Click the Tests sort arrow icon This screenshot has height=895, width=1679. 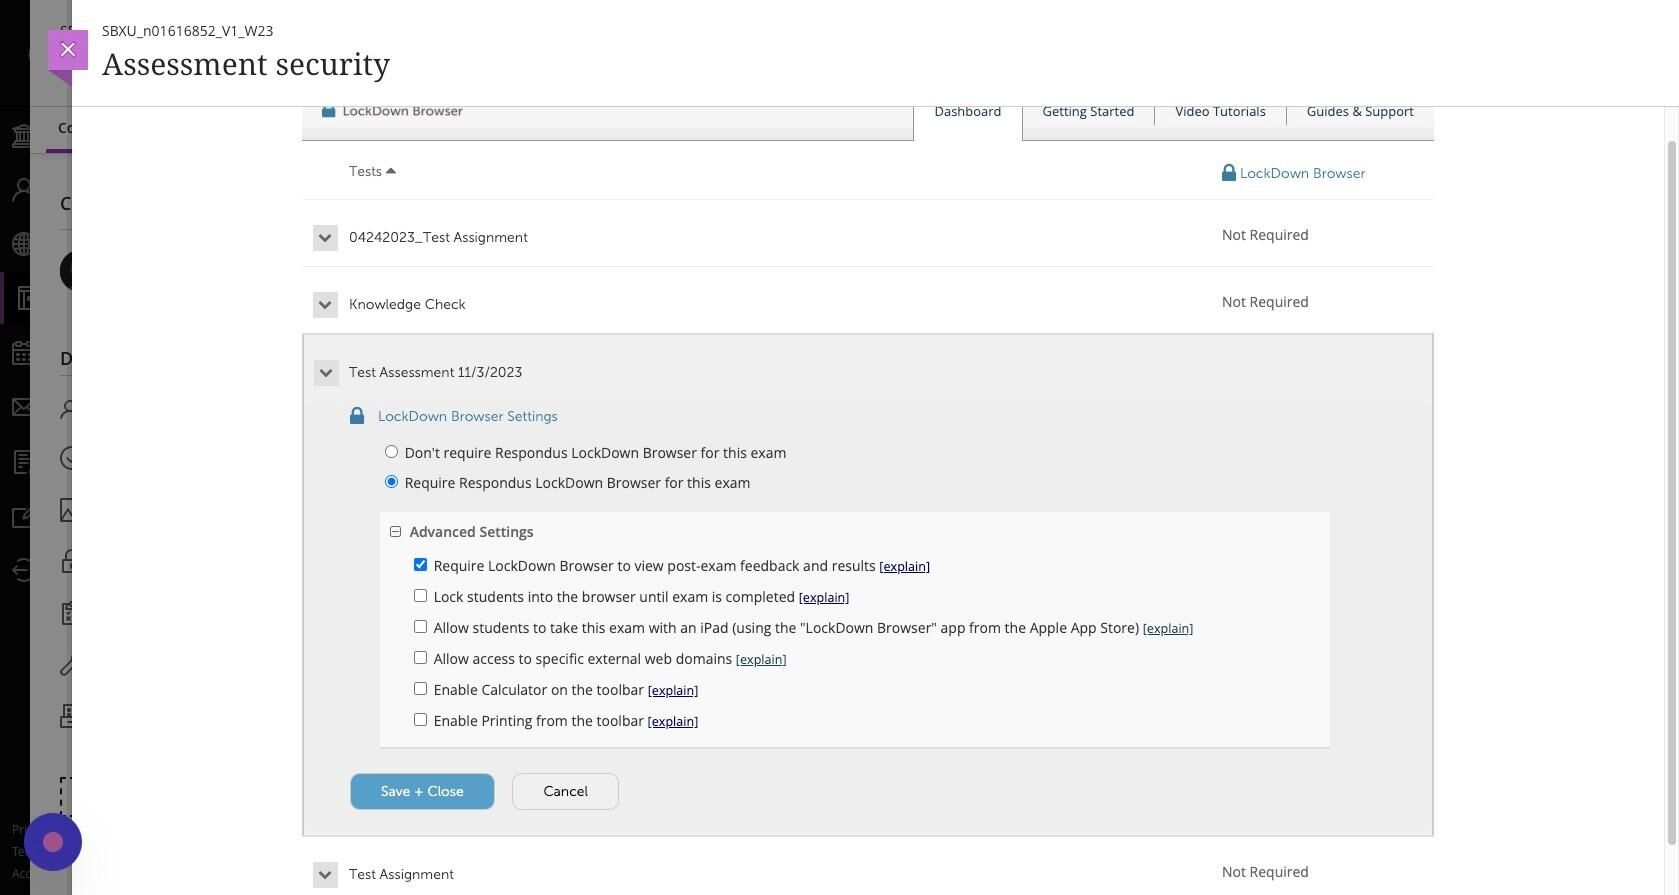pyautogui.click(x=391, y=171)
